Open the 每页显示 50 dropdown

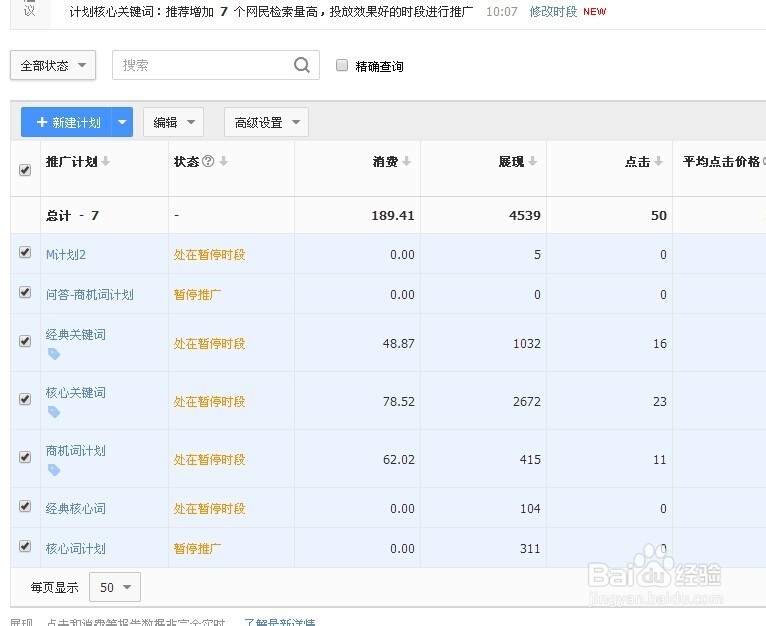click(115, 587)
